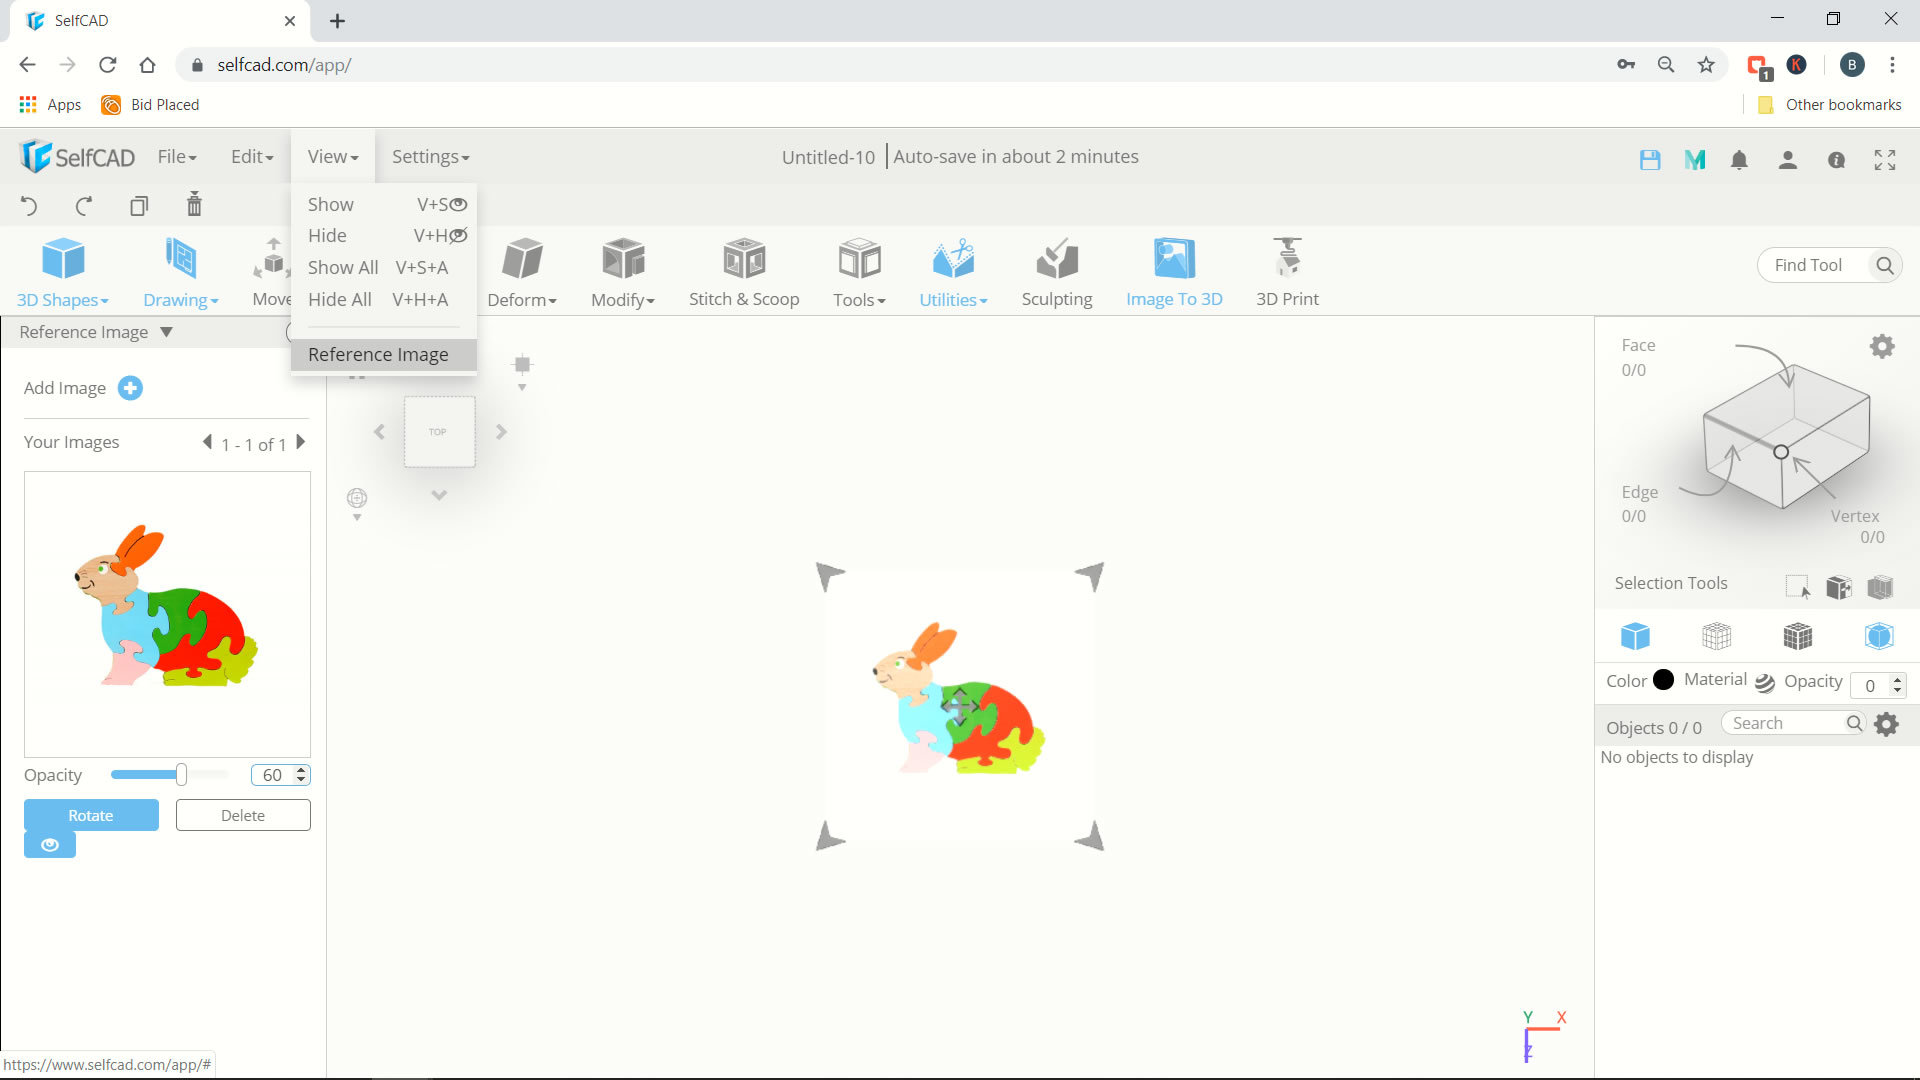Close the open View menu
This screenshot has height=1080, width=1920.
(x=333, y=157)
